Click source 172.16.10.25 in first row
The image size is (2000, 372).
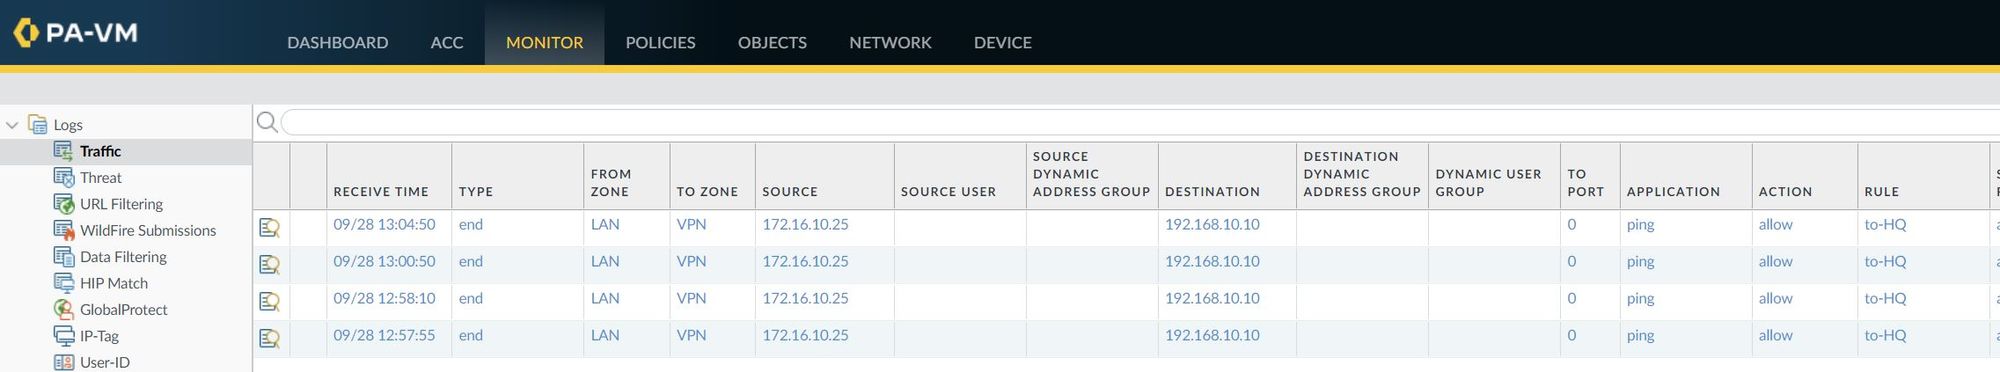tap(805, 224)
